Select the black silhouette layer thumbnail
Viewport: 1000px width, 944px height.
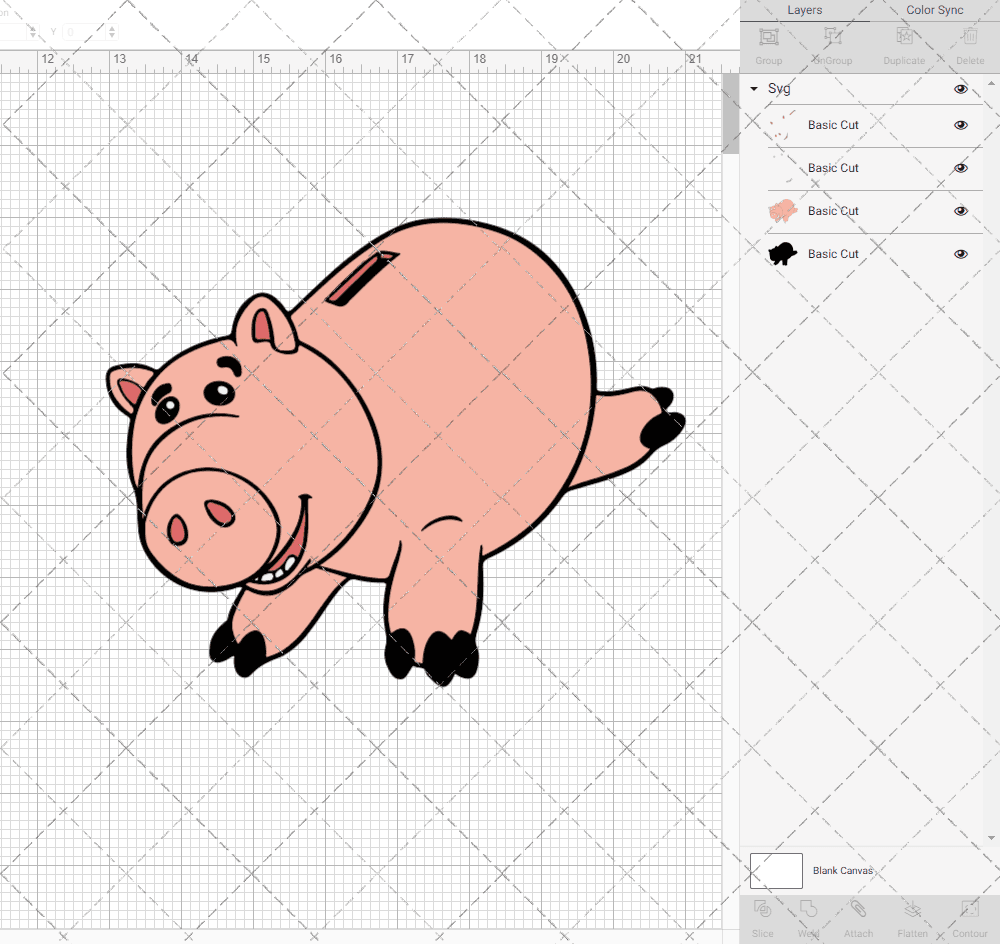(x=783, y=254)
